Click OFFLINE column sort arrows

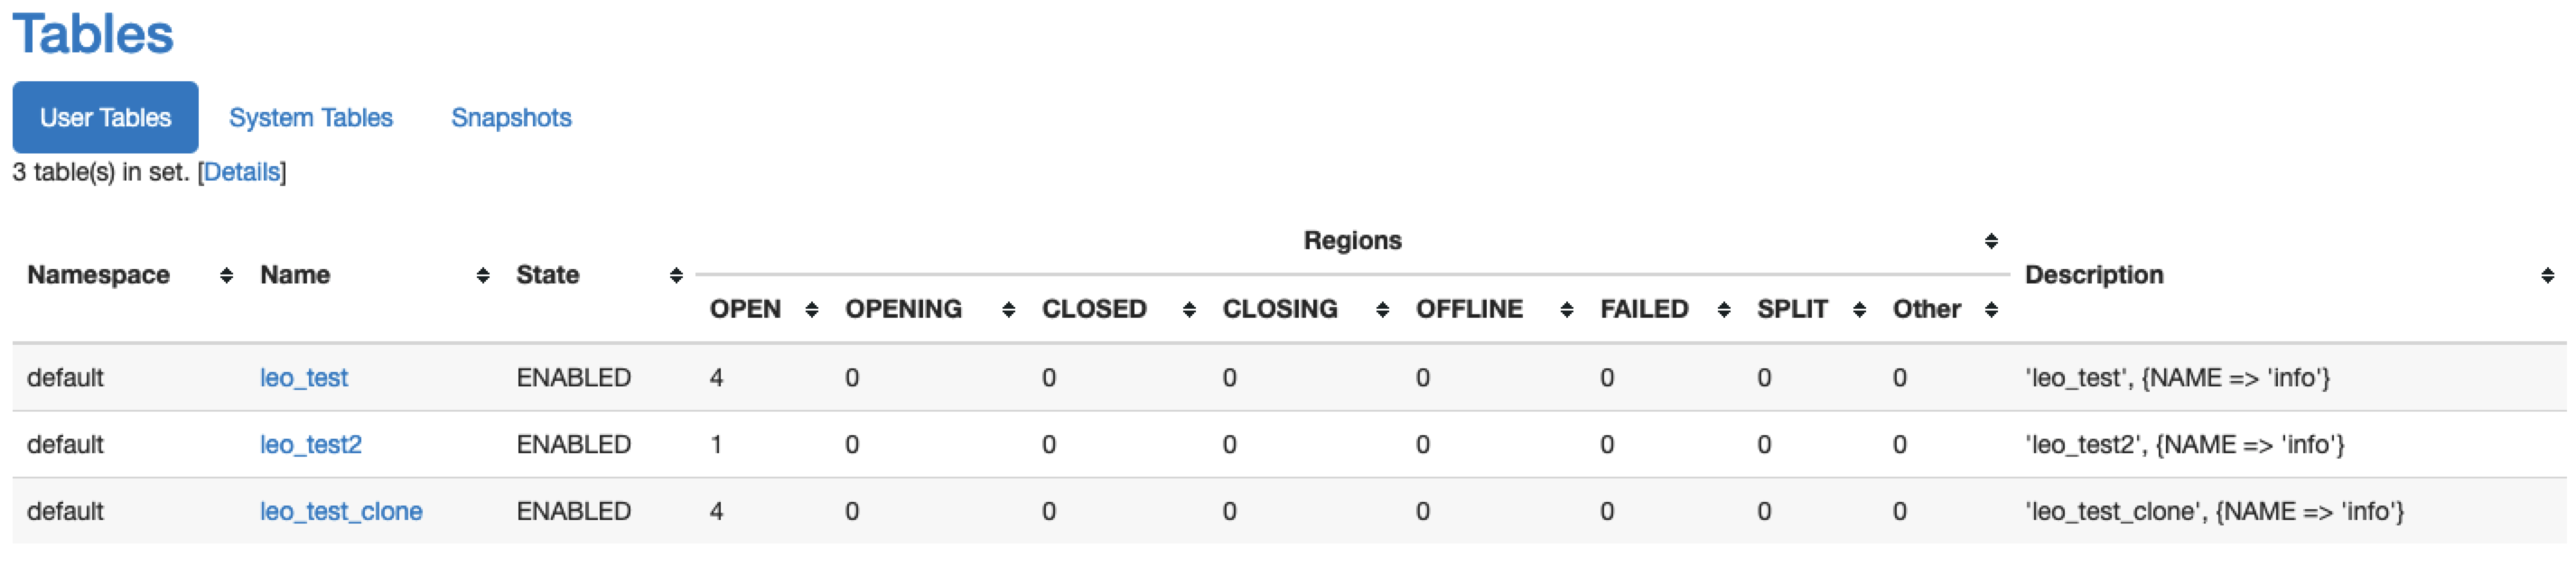click(1567, 310)
